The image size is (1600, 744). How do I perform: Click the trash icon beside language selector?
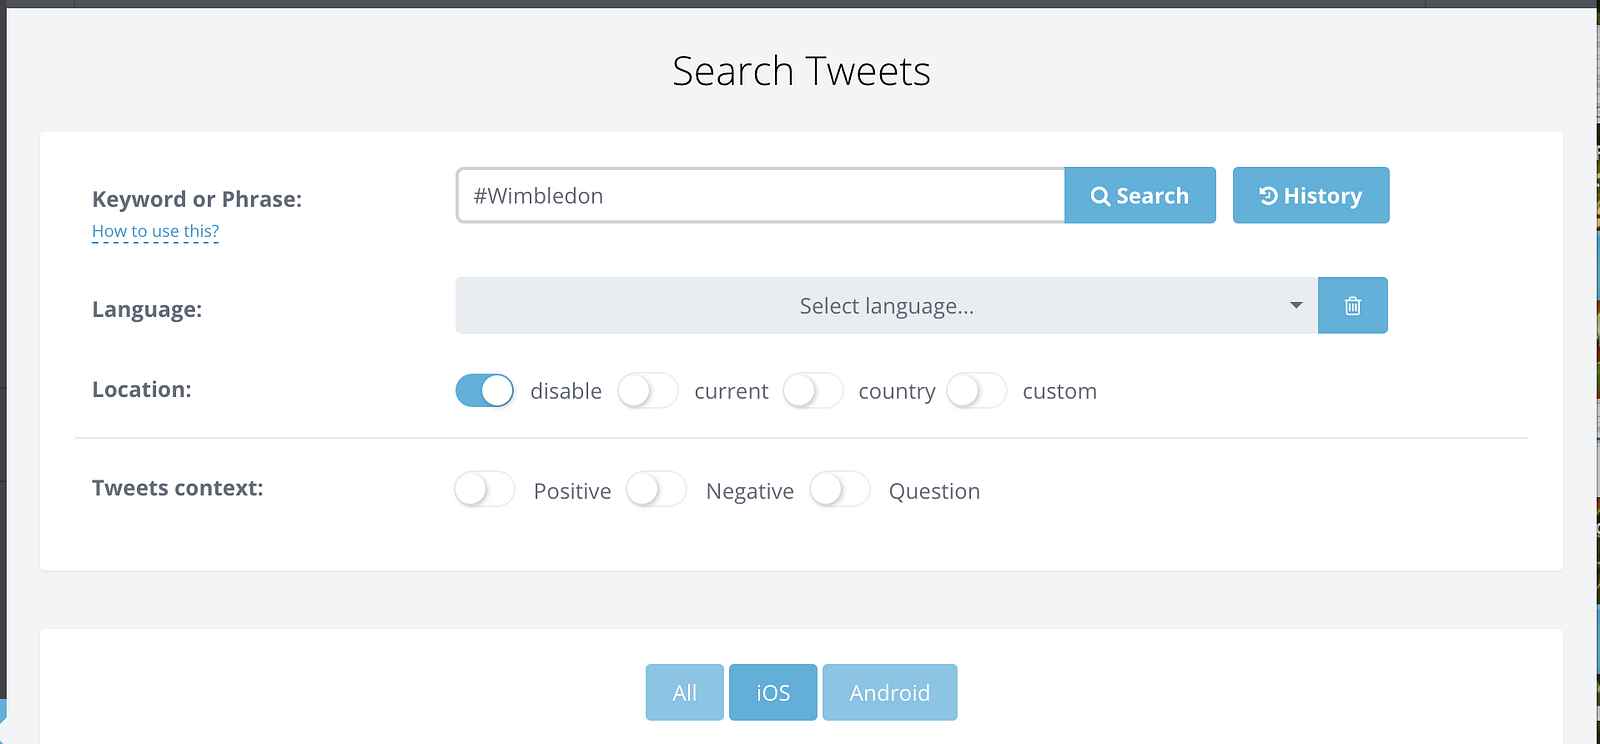1352,306
